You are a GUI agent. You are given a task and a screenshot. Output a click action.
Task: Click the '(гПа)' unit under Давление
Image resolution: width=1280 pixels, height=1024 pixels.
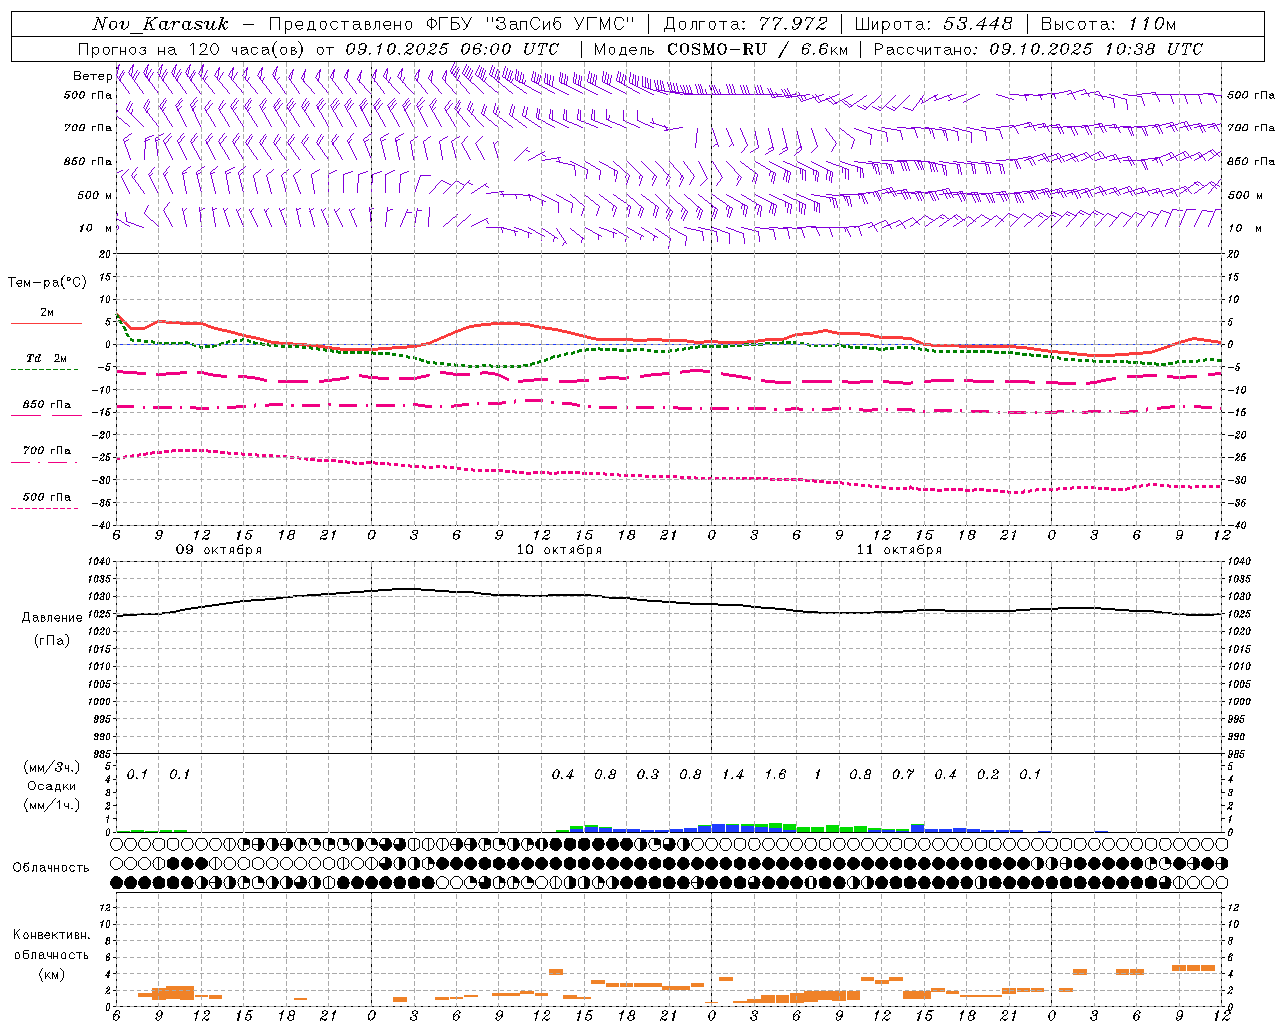52,641
